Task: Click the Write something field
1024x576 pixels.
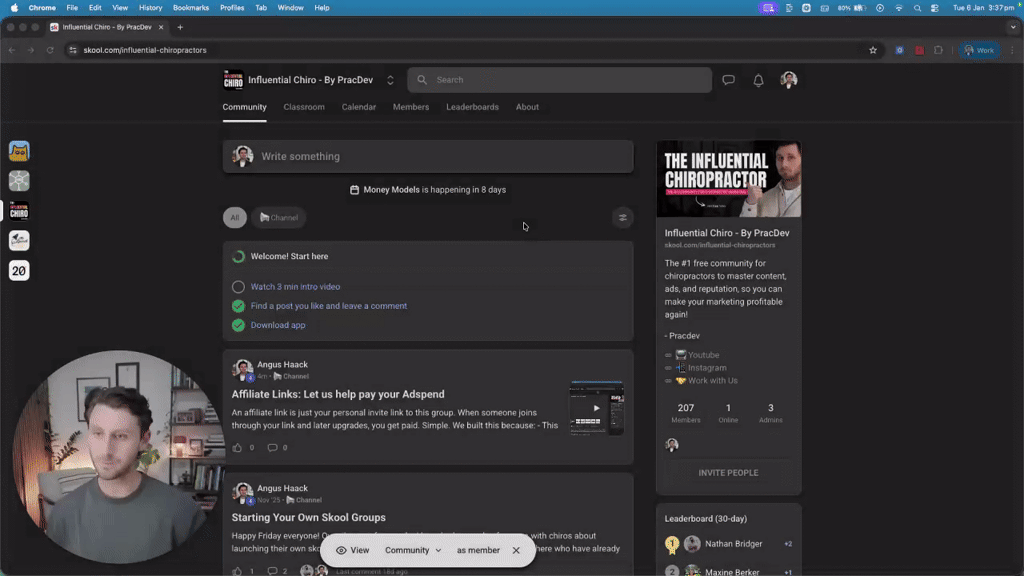Action: coord(428,157)
